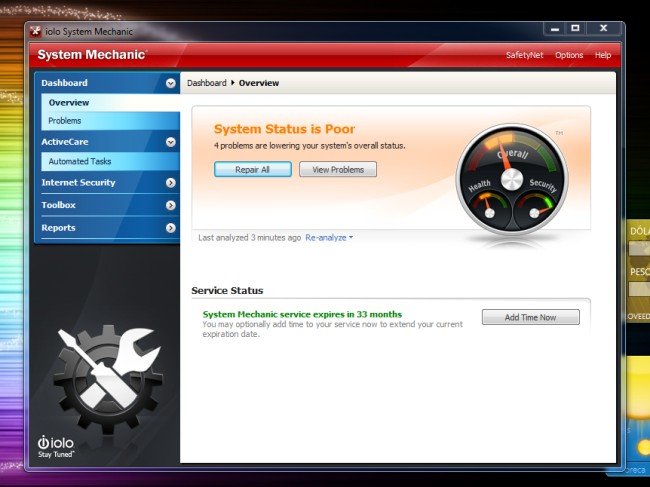
Task: Expand the Internet Security section arrow
Action: coord(170,183)
